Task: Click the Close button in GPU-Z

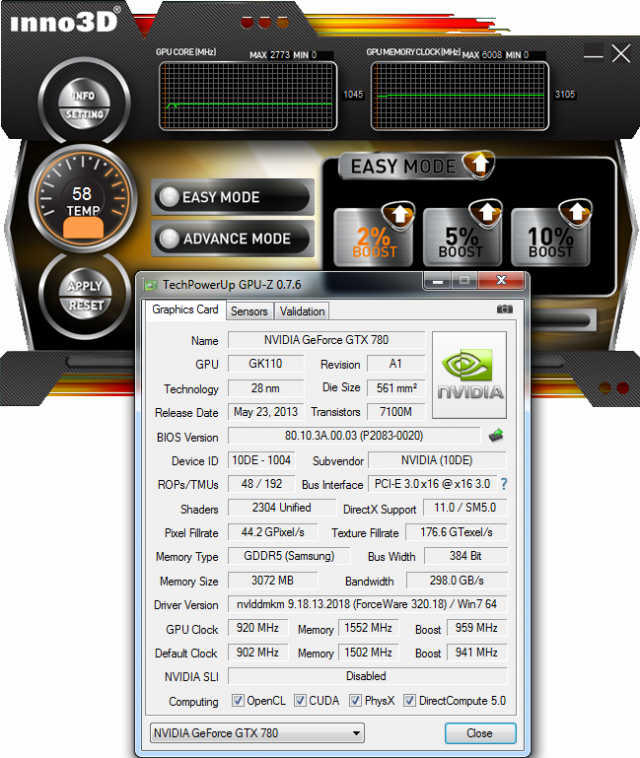Action: 480,733
